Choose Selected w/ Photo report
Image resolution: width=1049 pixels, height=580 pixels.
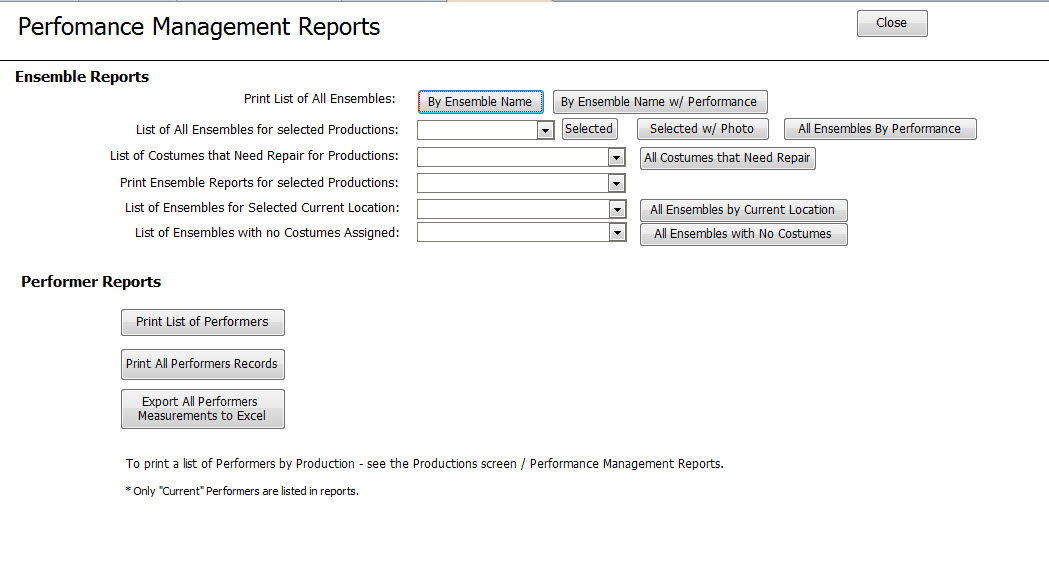(x=702, y=128)
